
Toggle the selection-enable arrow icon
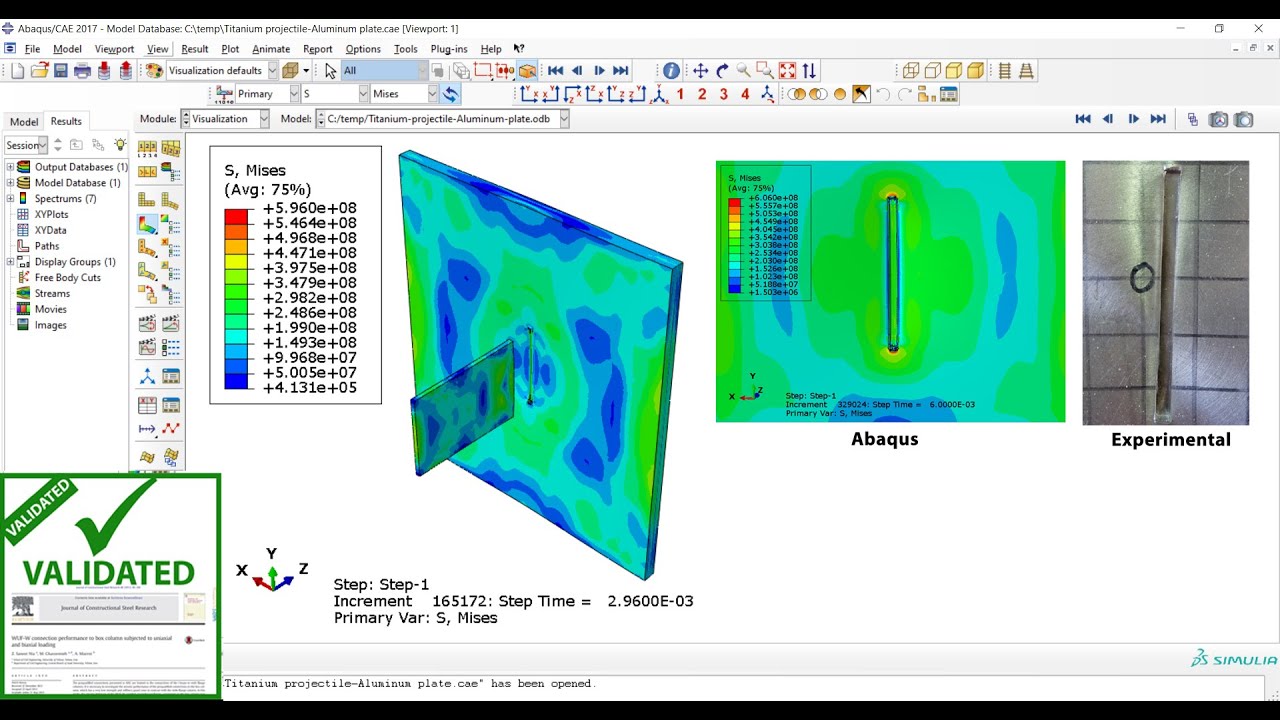[x=330, y=70]
